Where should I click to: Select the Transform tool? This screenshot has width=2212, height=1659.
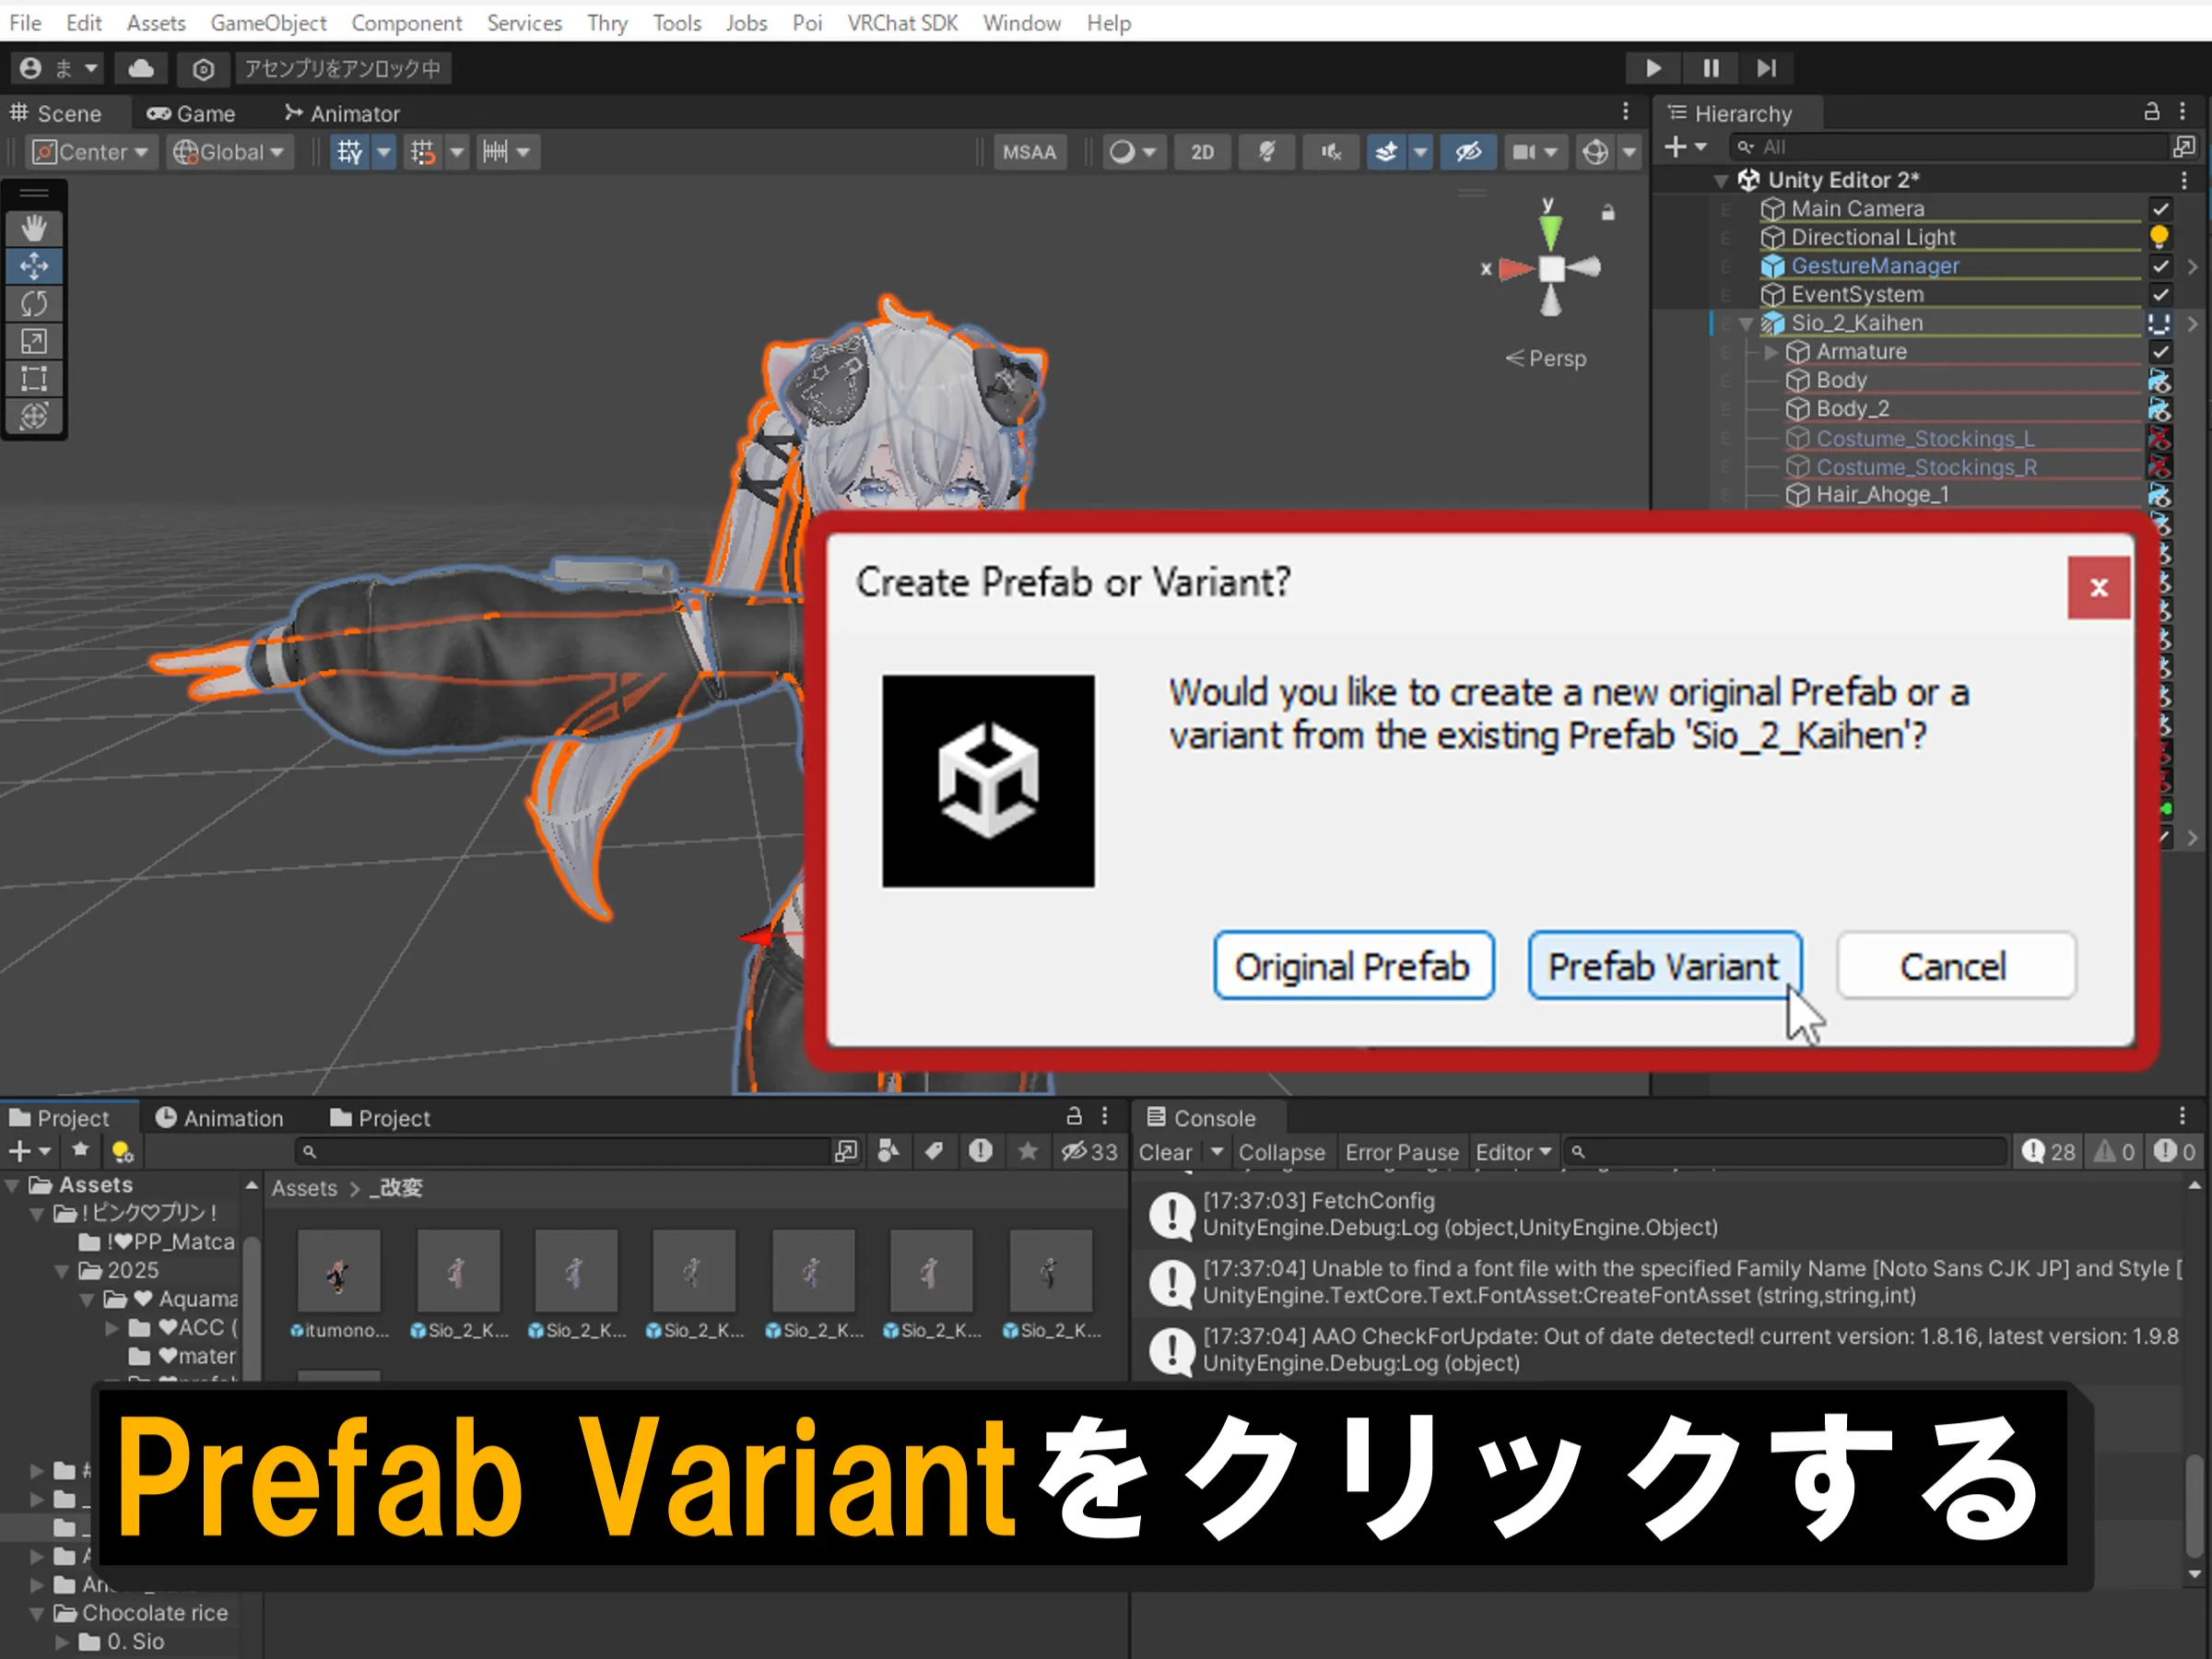pos(34,416)
